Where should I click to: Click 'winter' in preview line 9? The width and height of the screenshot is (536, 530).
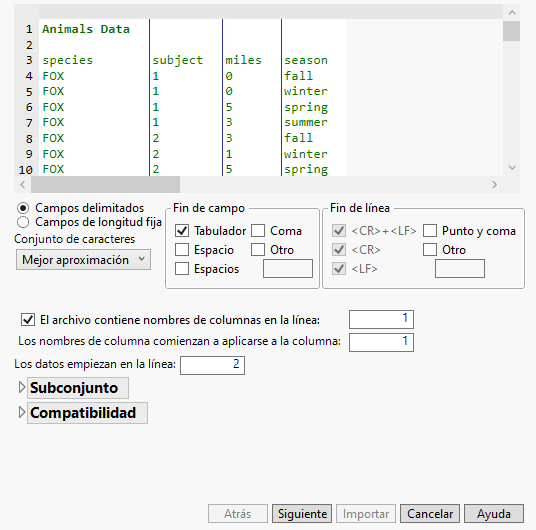click(x=306, y=154)
